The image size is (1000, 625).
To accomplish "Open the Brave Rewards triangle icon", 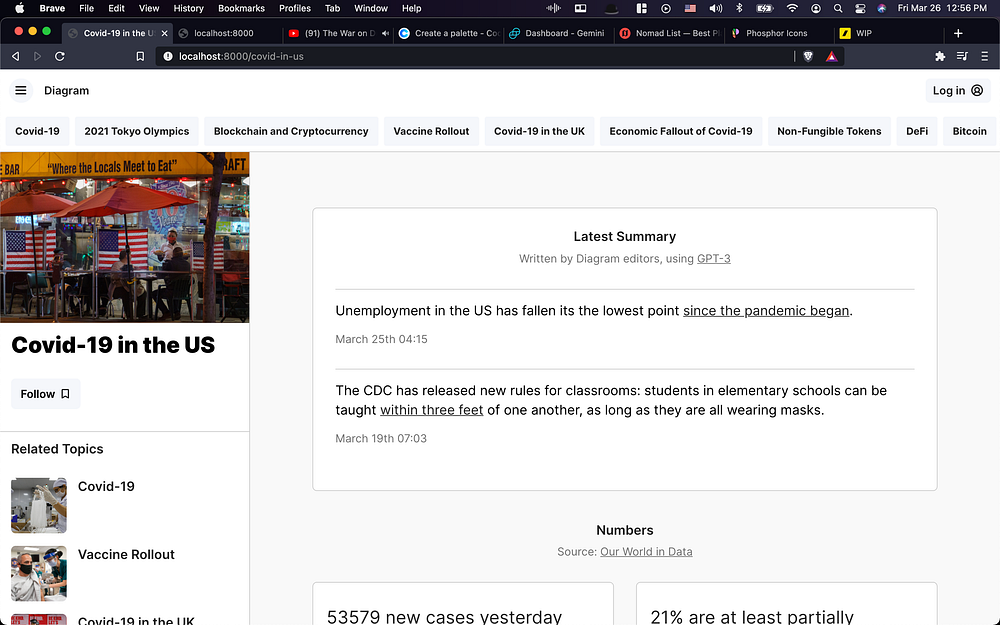I will coord(831,56).
